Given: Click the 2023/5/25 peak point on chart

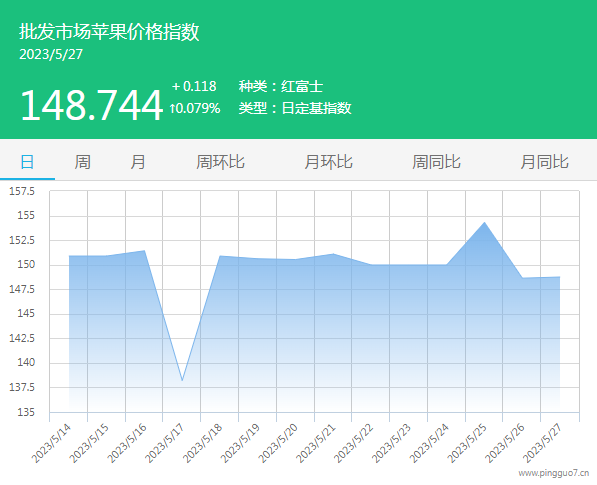Looking at the screenshot, I should pos(484,222).
